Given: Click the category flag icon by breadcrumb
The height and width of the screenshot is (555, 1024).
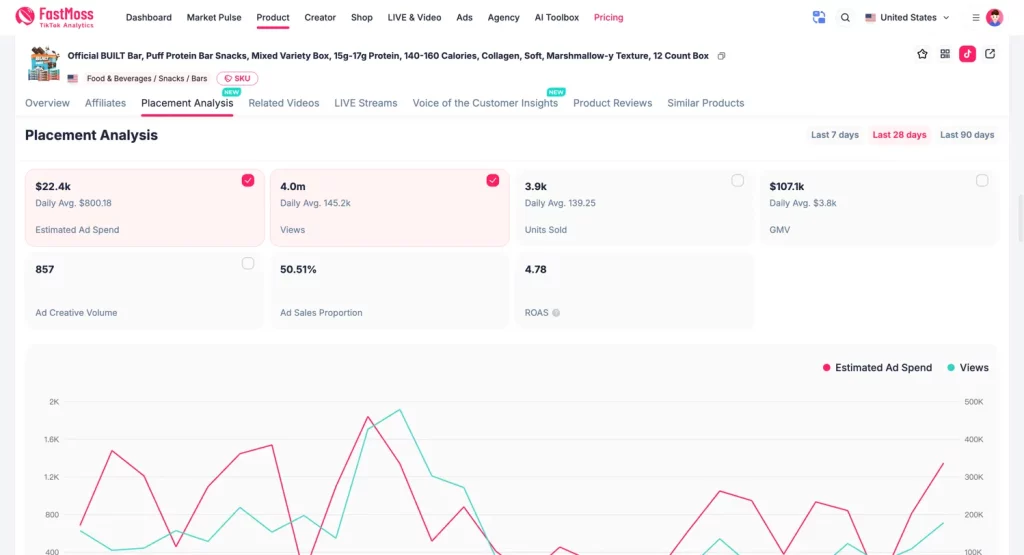Looking at the screenshot, I should (x=72, y=78).
